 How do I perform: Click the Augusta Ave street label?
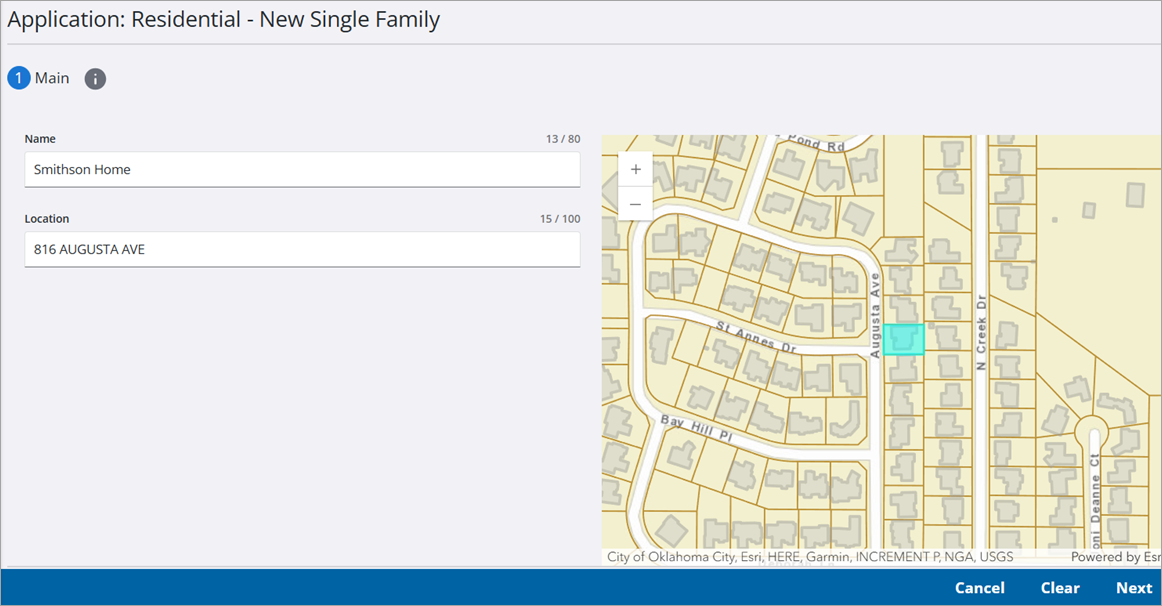(x=875, y=314)
